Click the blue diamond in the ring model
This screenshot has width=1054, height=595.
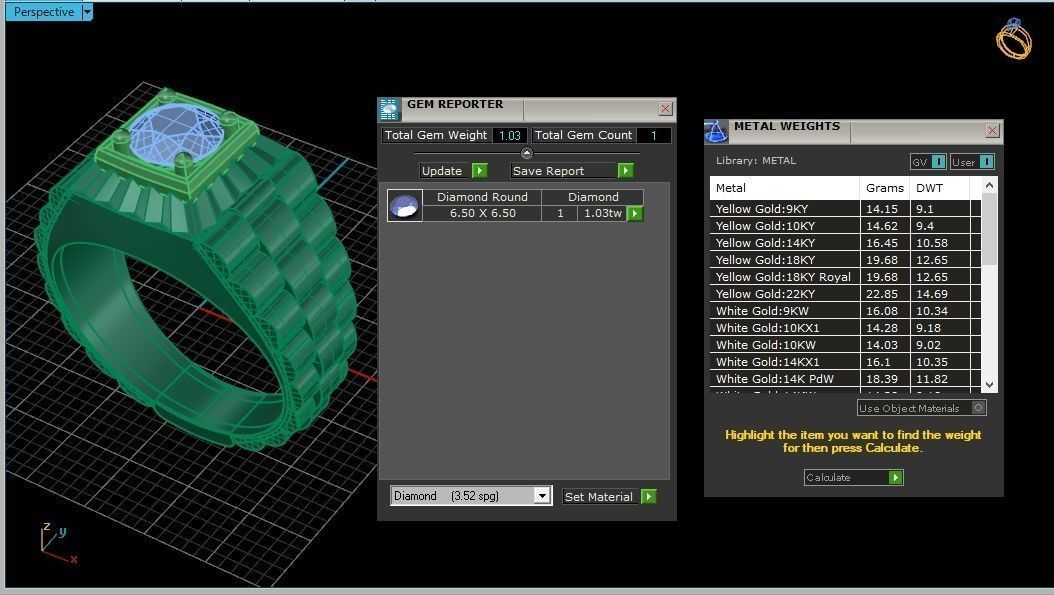(x=177, y=133)
